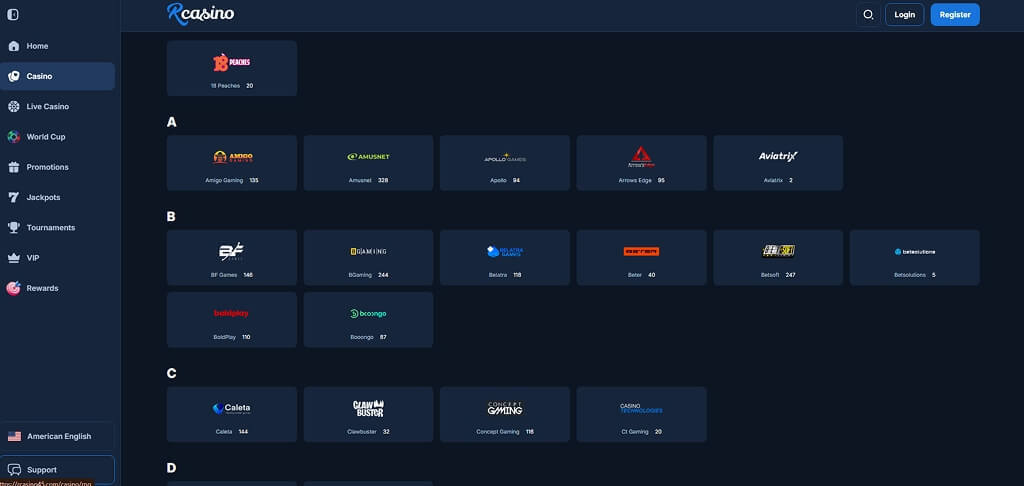Click the US flag icon
Viewport: 1024px width, 486px height.
[x=14, y=436]
